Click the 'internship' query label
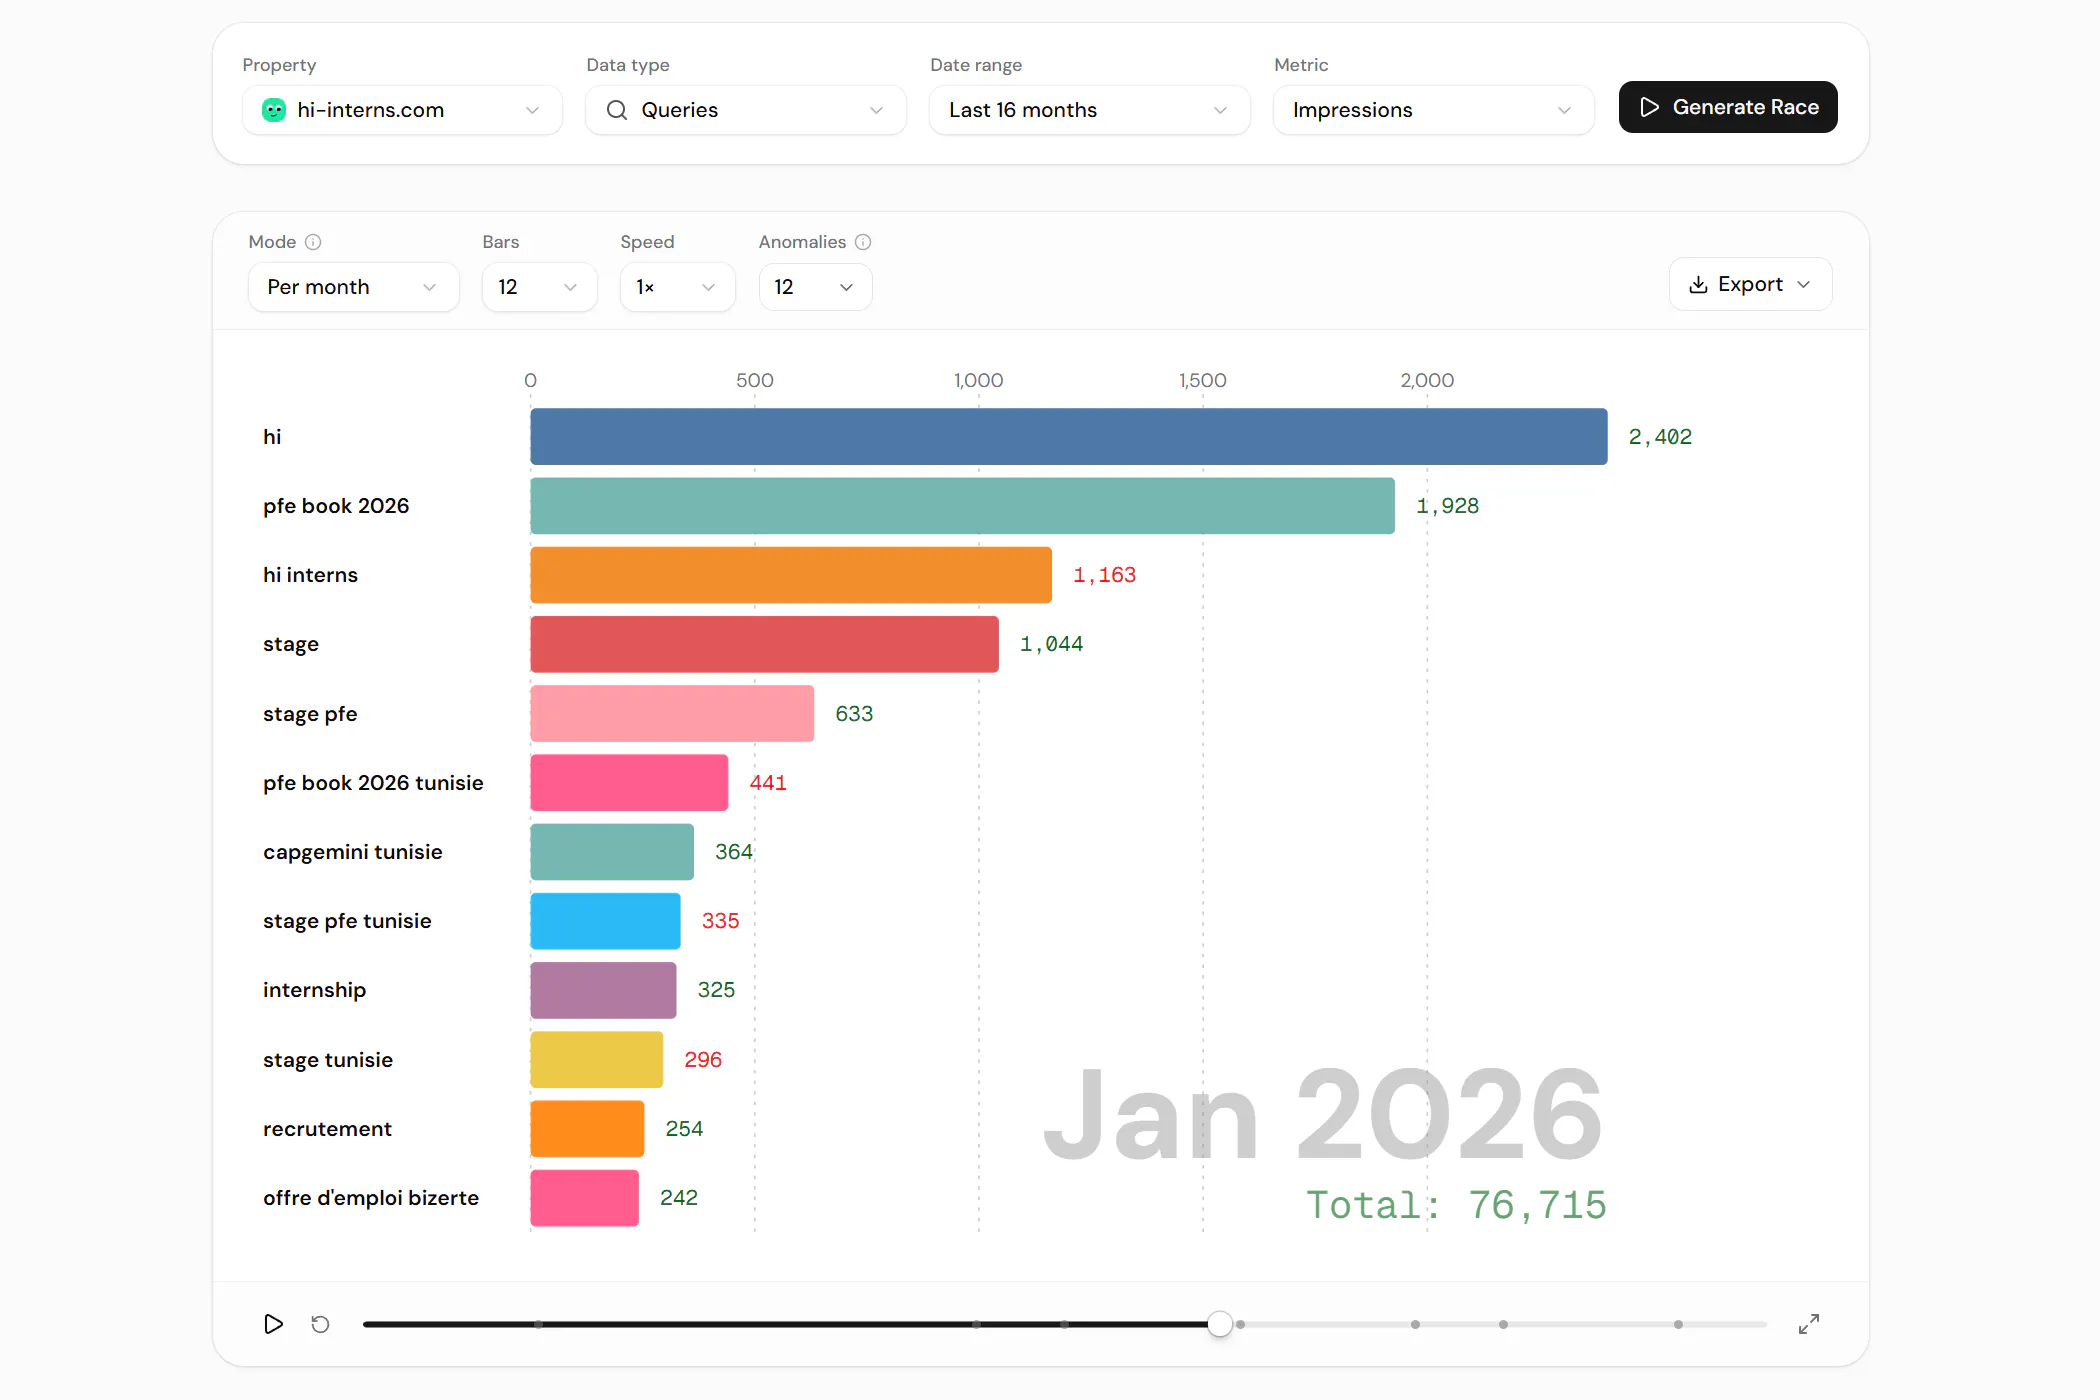The image size is (2100, 1400). point(314,990)
